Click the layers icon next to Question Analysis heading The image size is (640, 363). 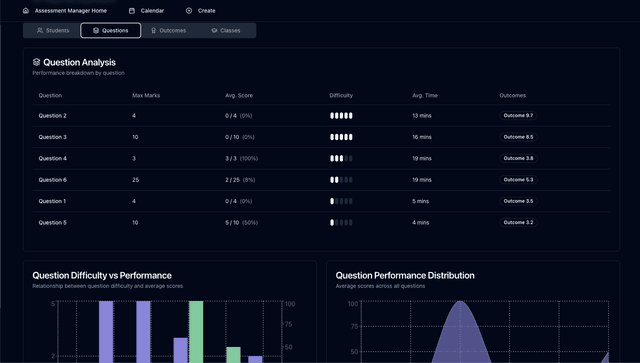point(36,62)
